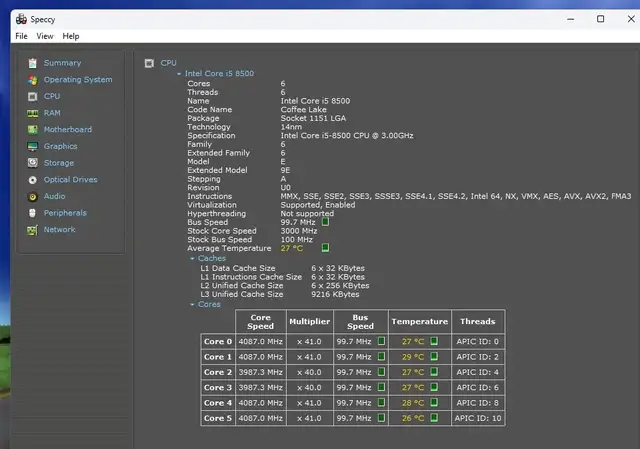Click Core 0 temperature tray icon
This screenshot has height=449, width=640.
click(434, 341)
